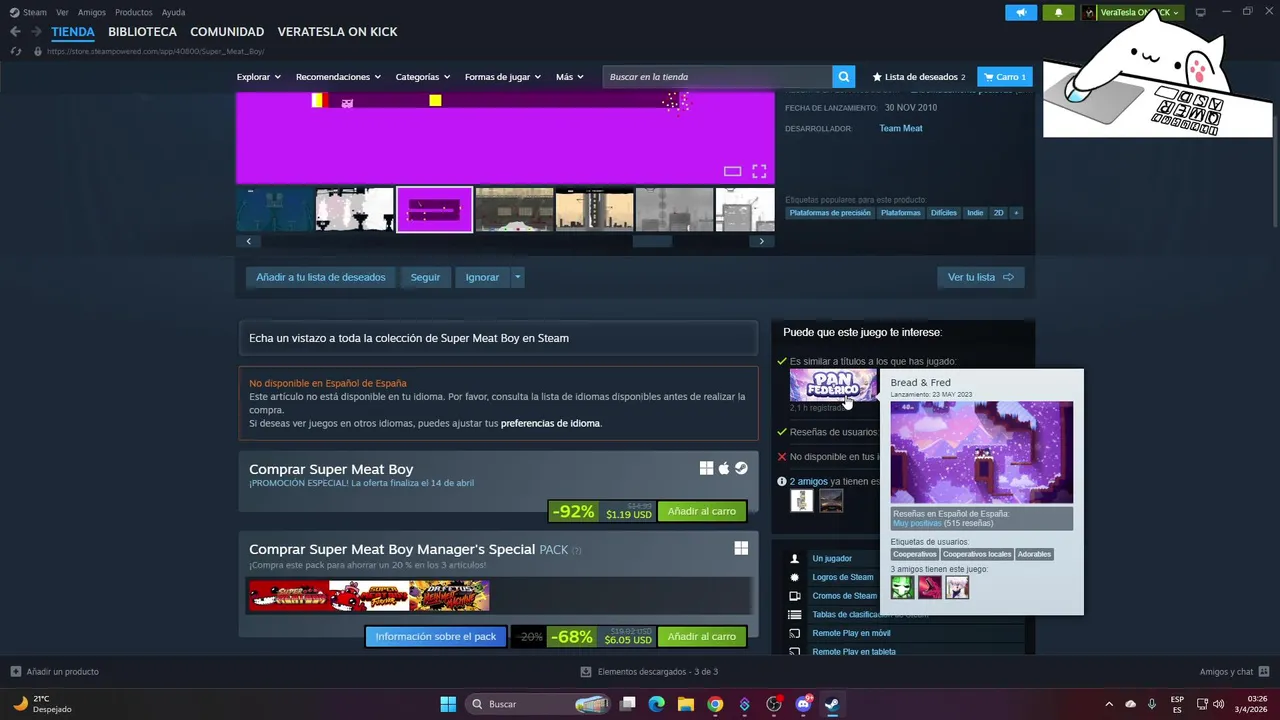Add Manager's Special pack to cart

pyautogui.click(x=701, y=636)
